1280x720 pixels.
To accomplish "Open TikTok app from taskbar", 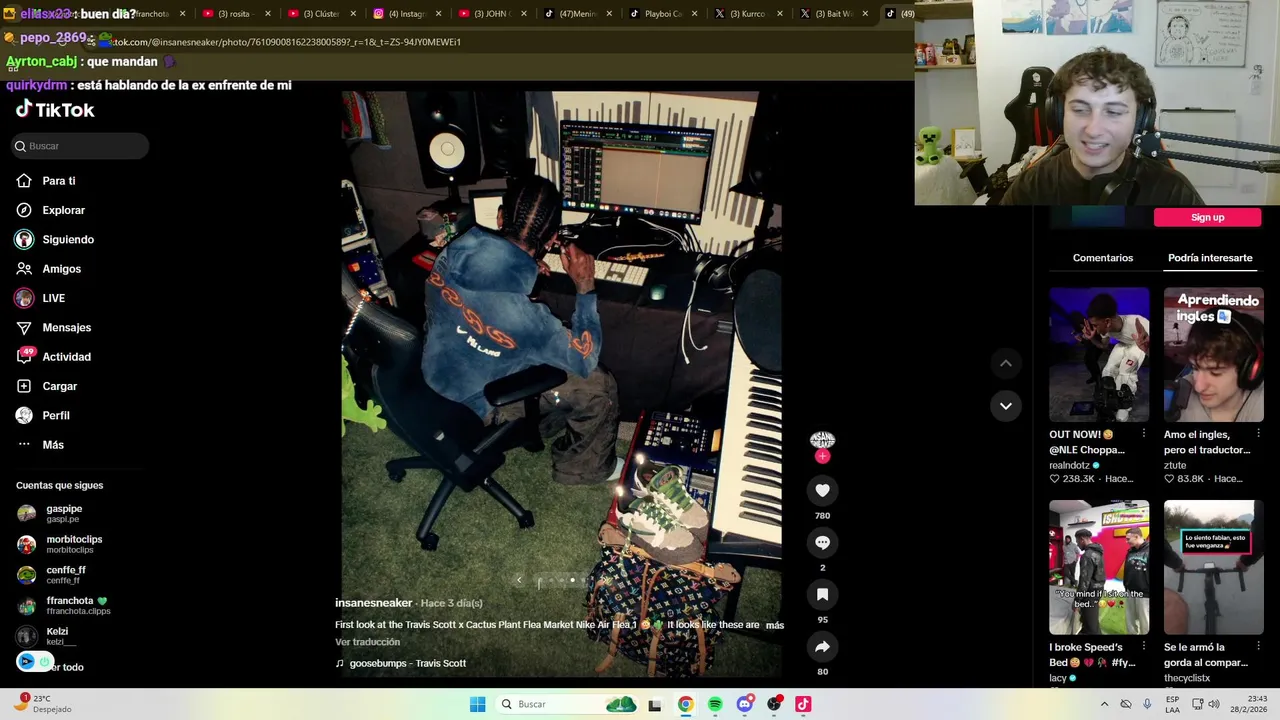I will [x=803, y=704].
